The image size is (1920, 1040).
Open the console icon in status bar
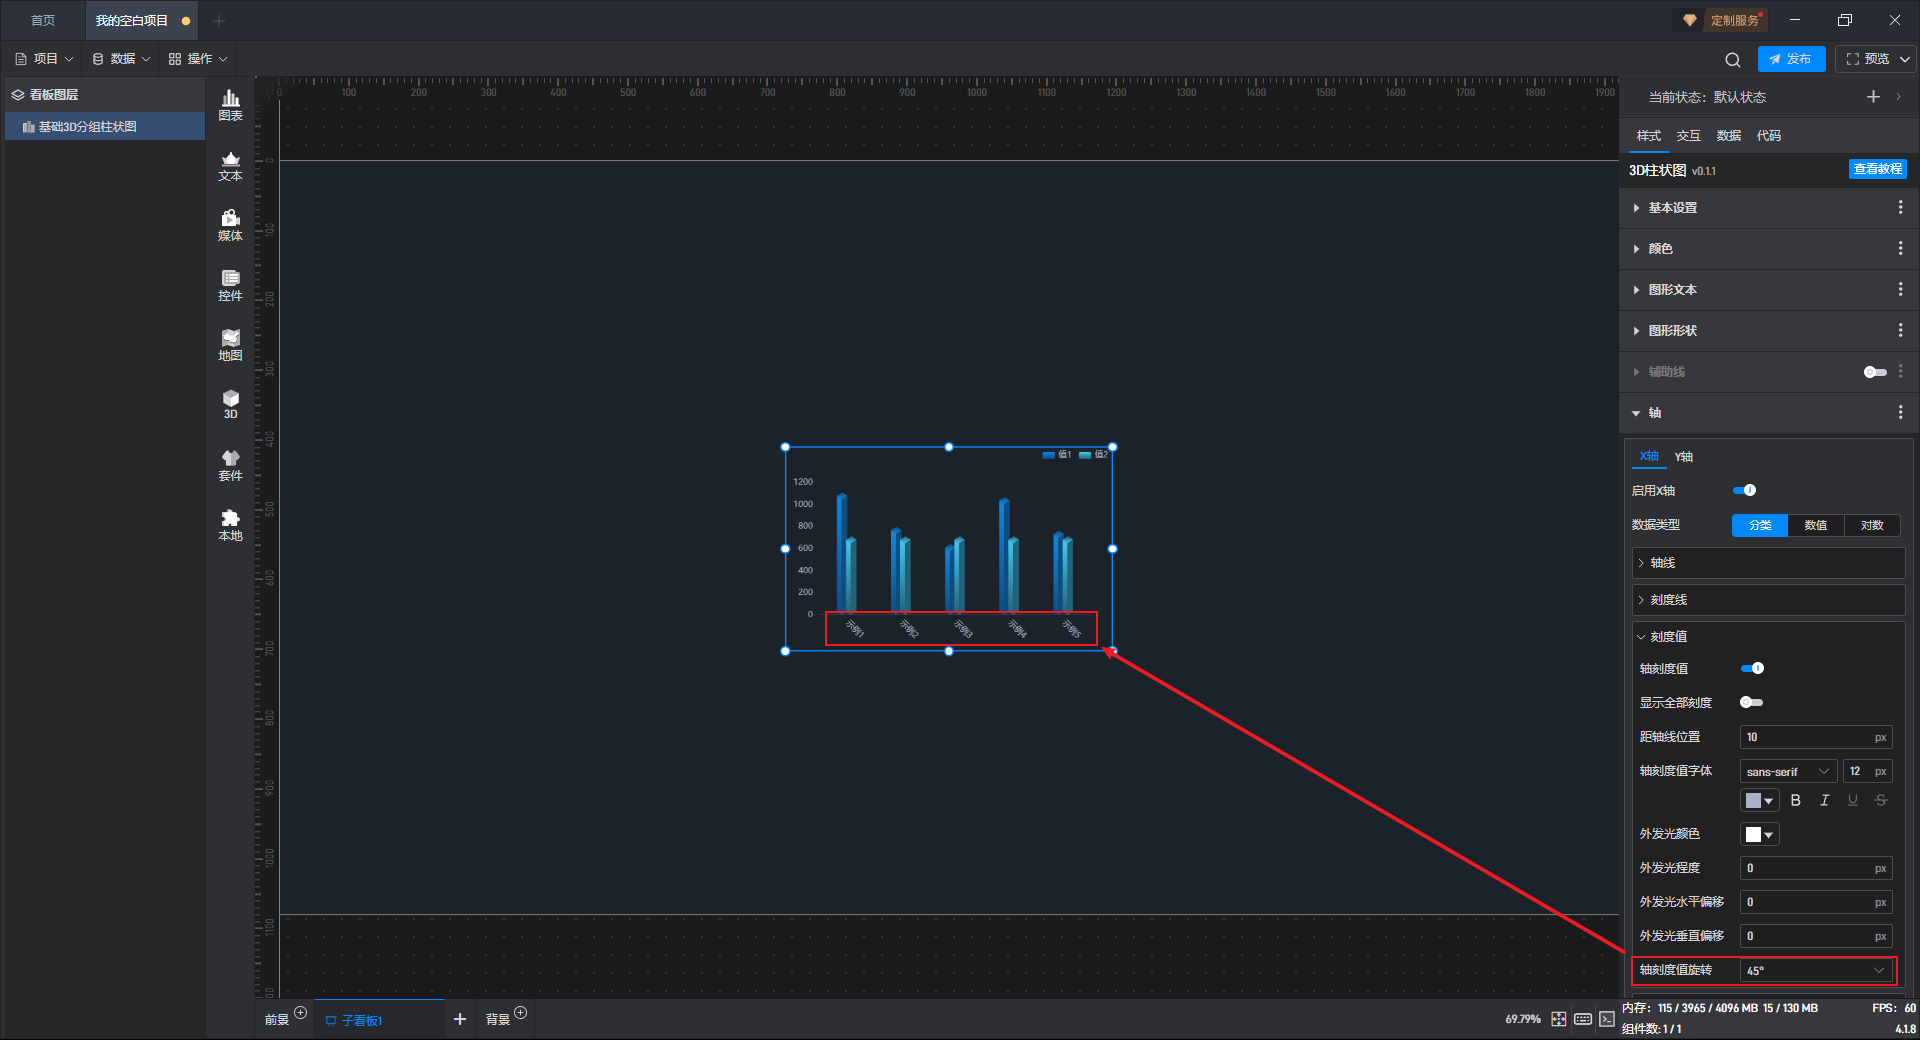(x=1607, y=1019)
